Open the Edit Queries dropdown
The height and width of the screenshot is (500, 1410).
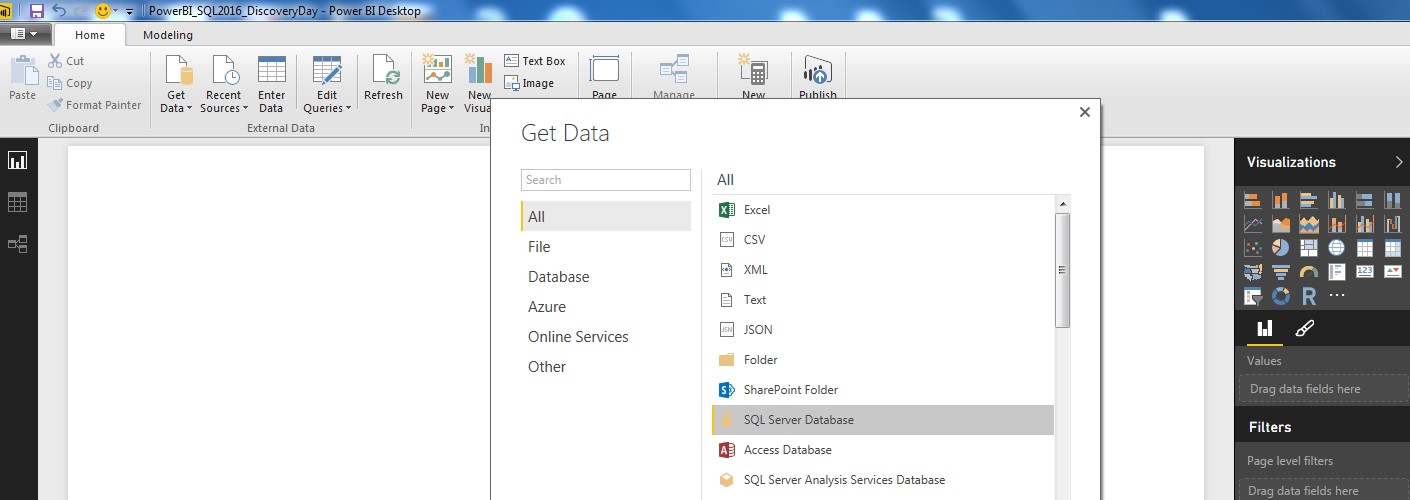coord(327,85)
